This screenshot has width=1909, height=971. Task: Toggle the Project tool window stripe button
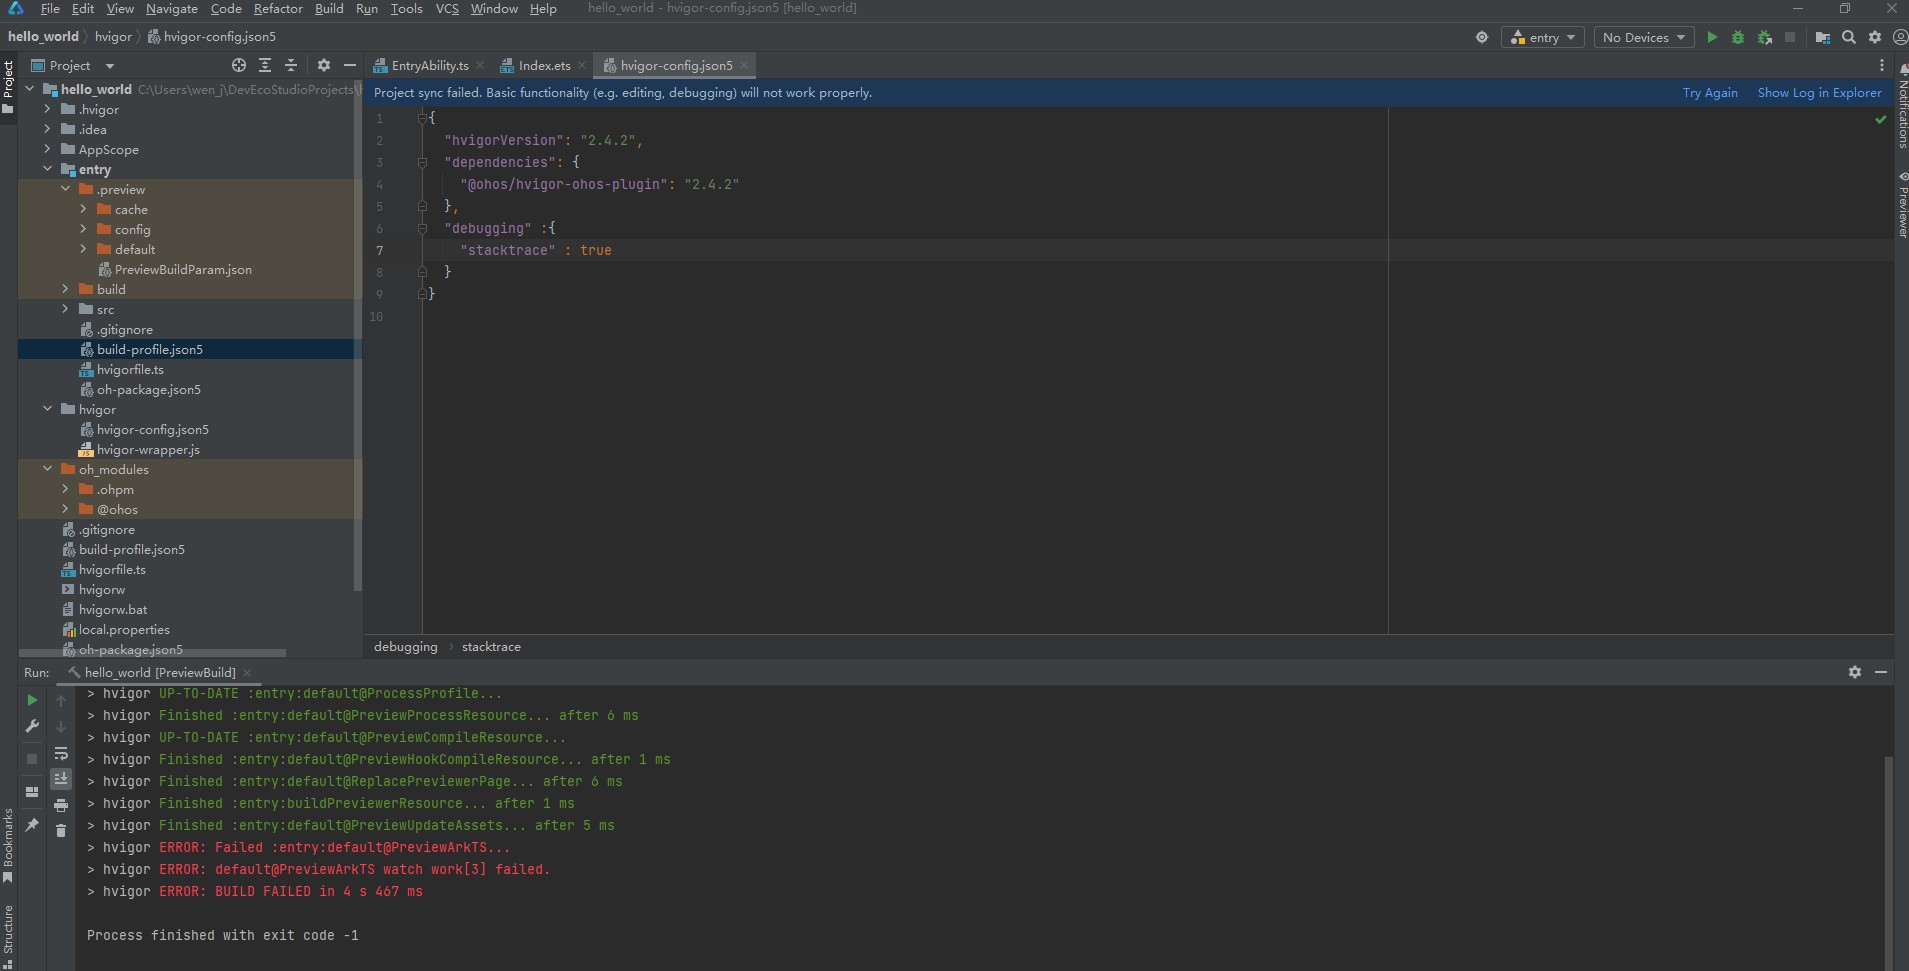[x=8, y=88]
